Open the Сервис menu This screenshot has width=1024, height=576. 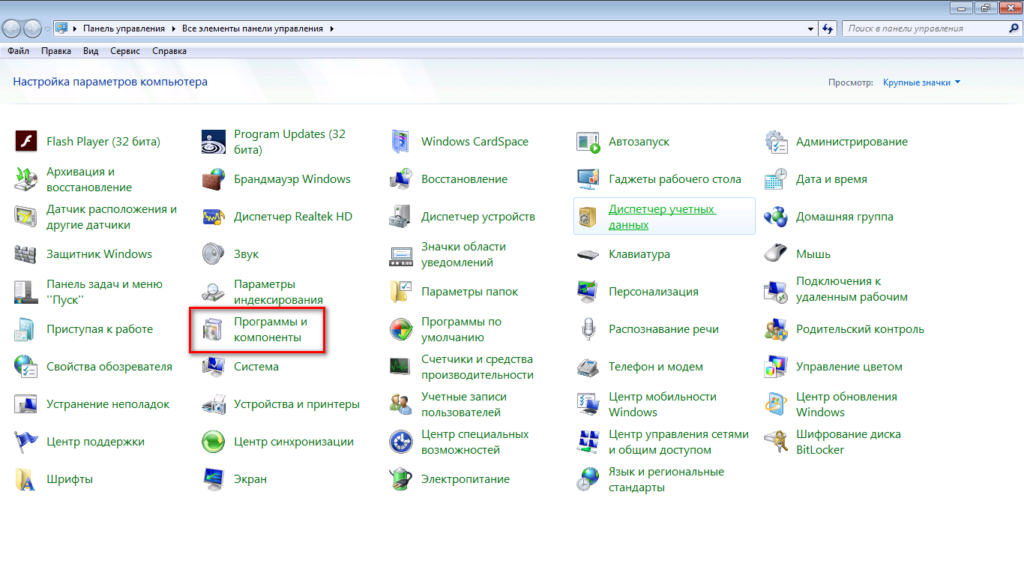click(125, 51)
